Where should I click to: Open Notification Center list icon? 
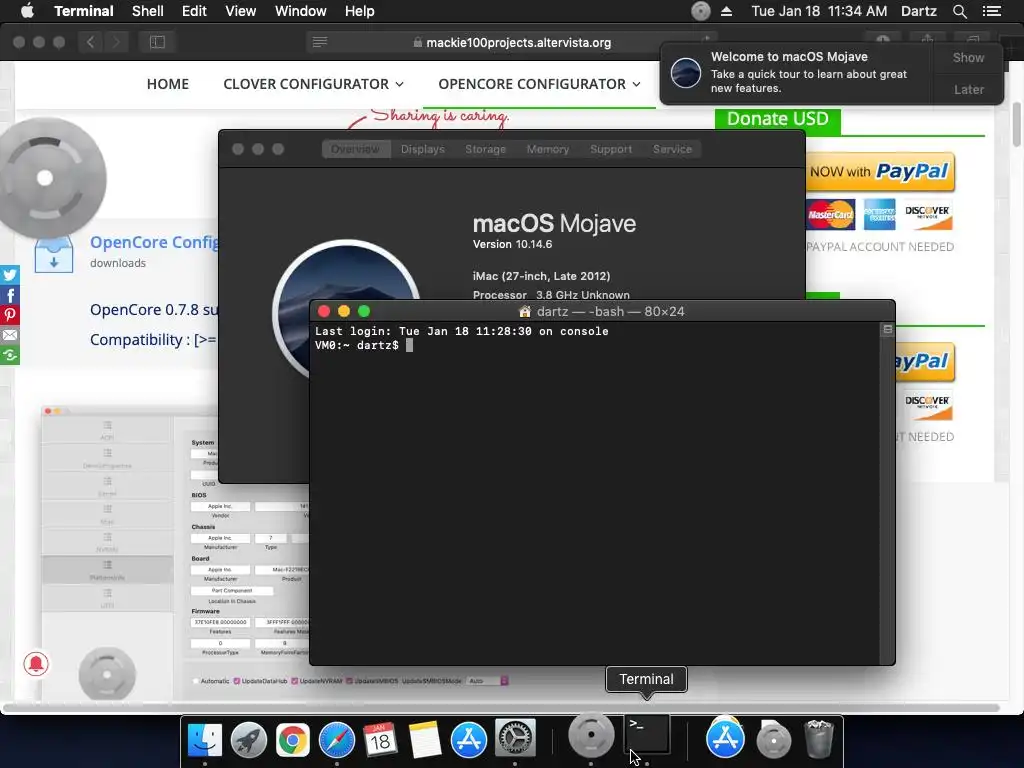pos(991,11)
